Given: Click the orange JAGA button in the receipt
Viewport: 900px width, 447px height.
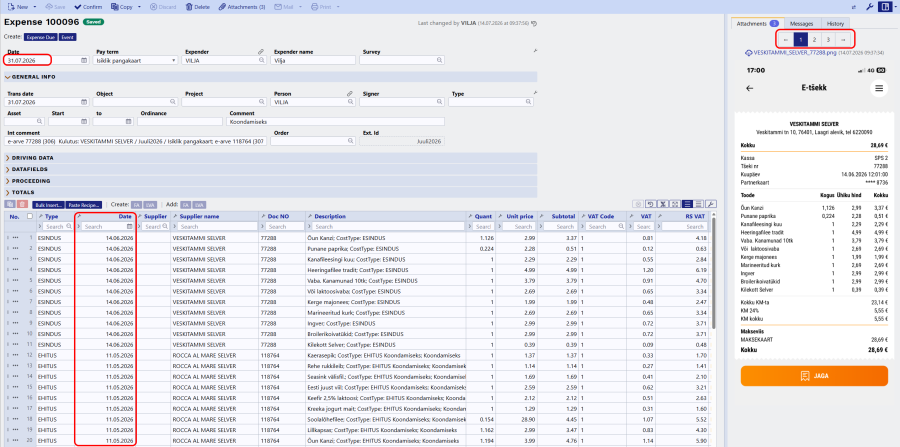Looking at the screenshot, I should pyautogui.click(x=814, y=376).
